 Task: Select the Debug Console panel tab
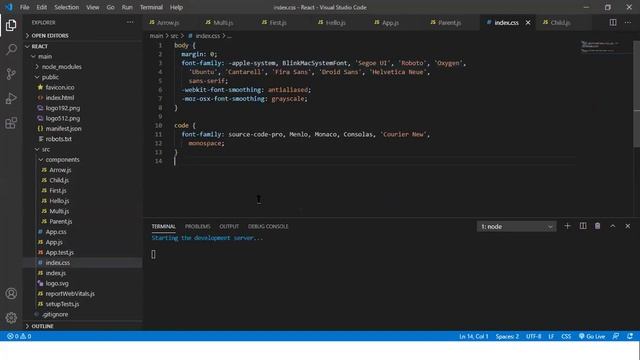pos(268,226)
